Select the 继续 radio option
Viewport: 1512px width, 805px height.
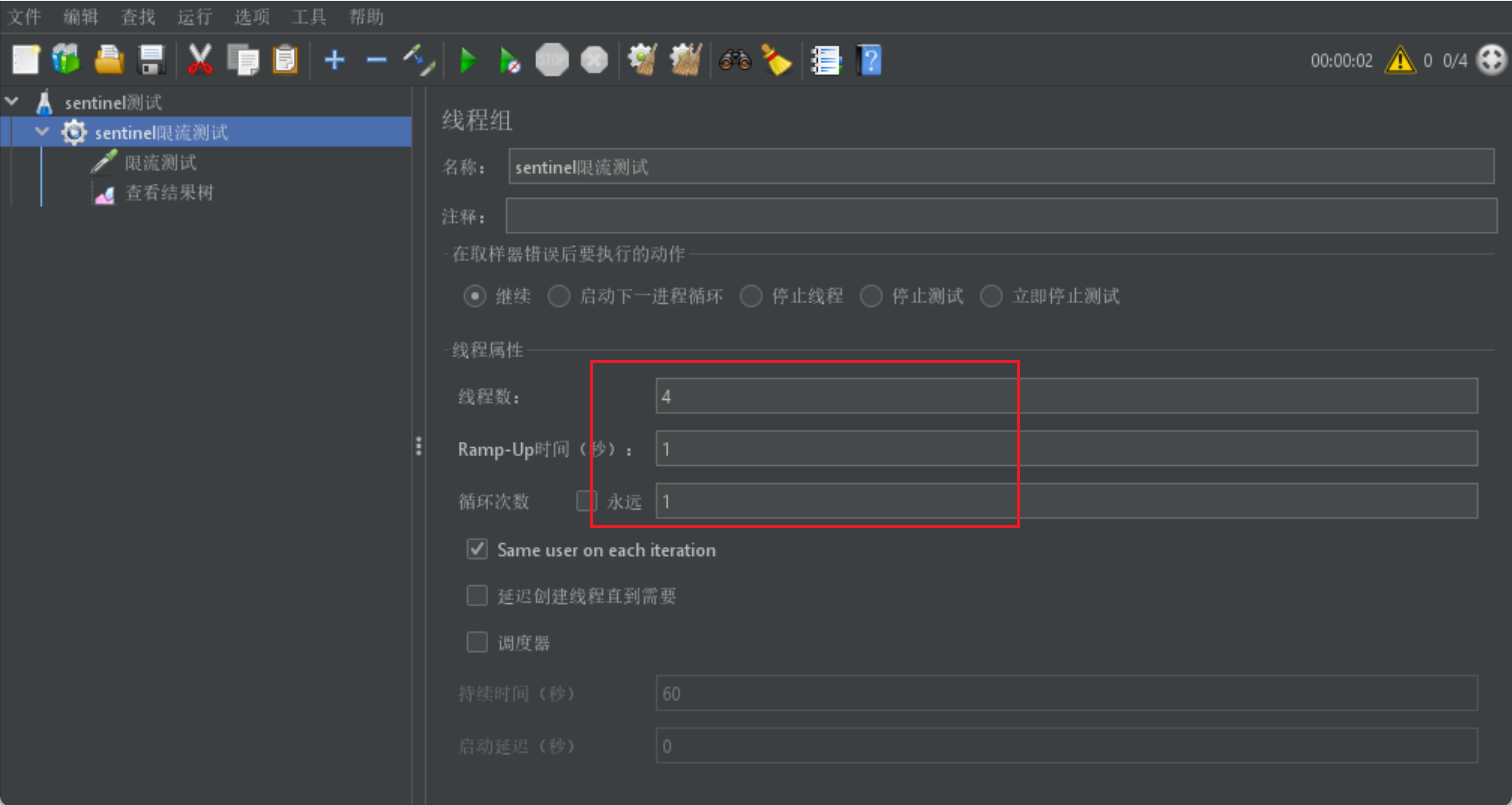pyautogui.click(x=474, y=296)
